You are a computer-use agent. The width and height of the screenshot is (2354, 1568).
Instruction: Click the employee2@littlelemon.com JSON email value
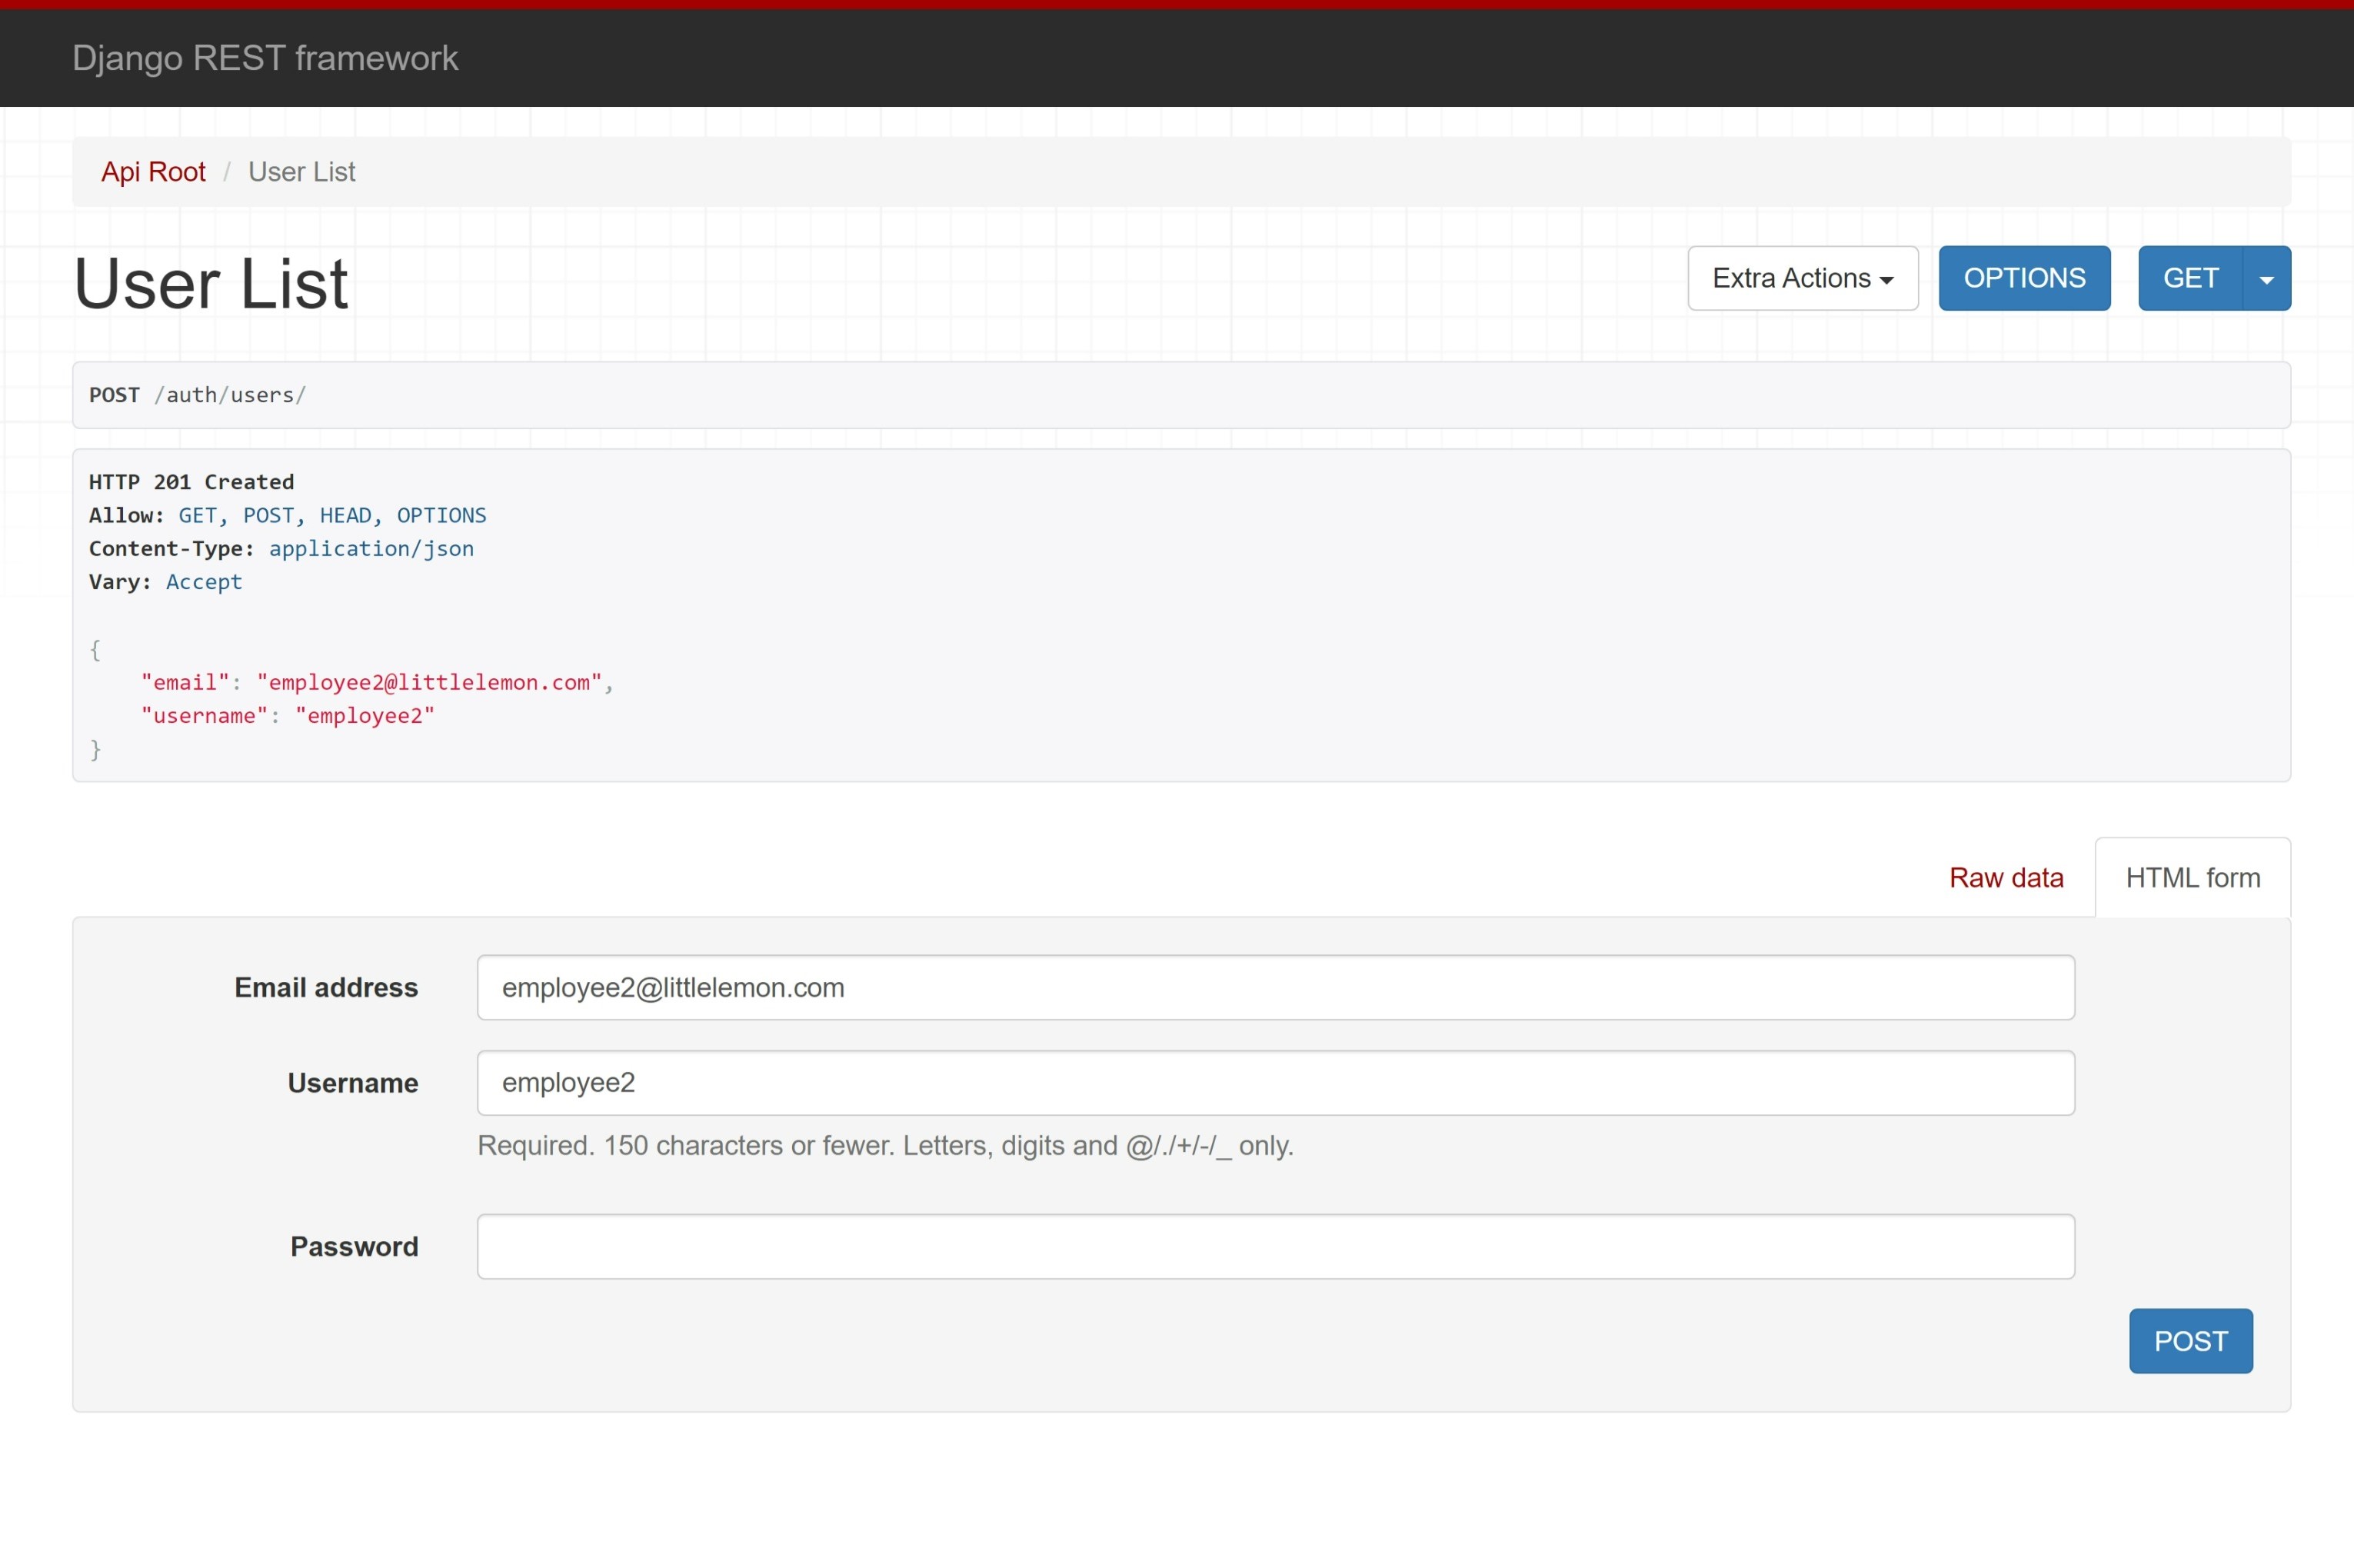coord(429,682)
